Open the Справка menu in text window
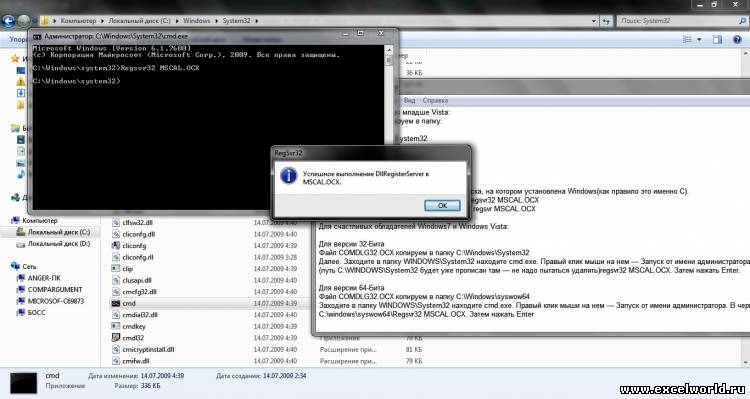This screenshot has height=399, width=750. point(435,100)
